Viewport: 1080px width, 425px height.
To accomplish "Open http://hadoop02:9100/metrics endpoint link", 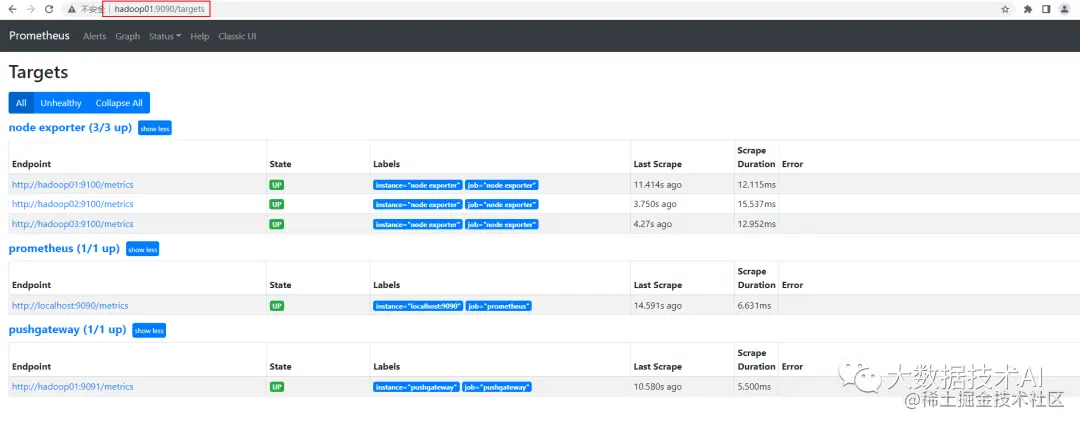I will point(72,204).
